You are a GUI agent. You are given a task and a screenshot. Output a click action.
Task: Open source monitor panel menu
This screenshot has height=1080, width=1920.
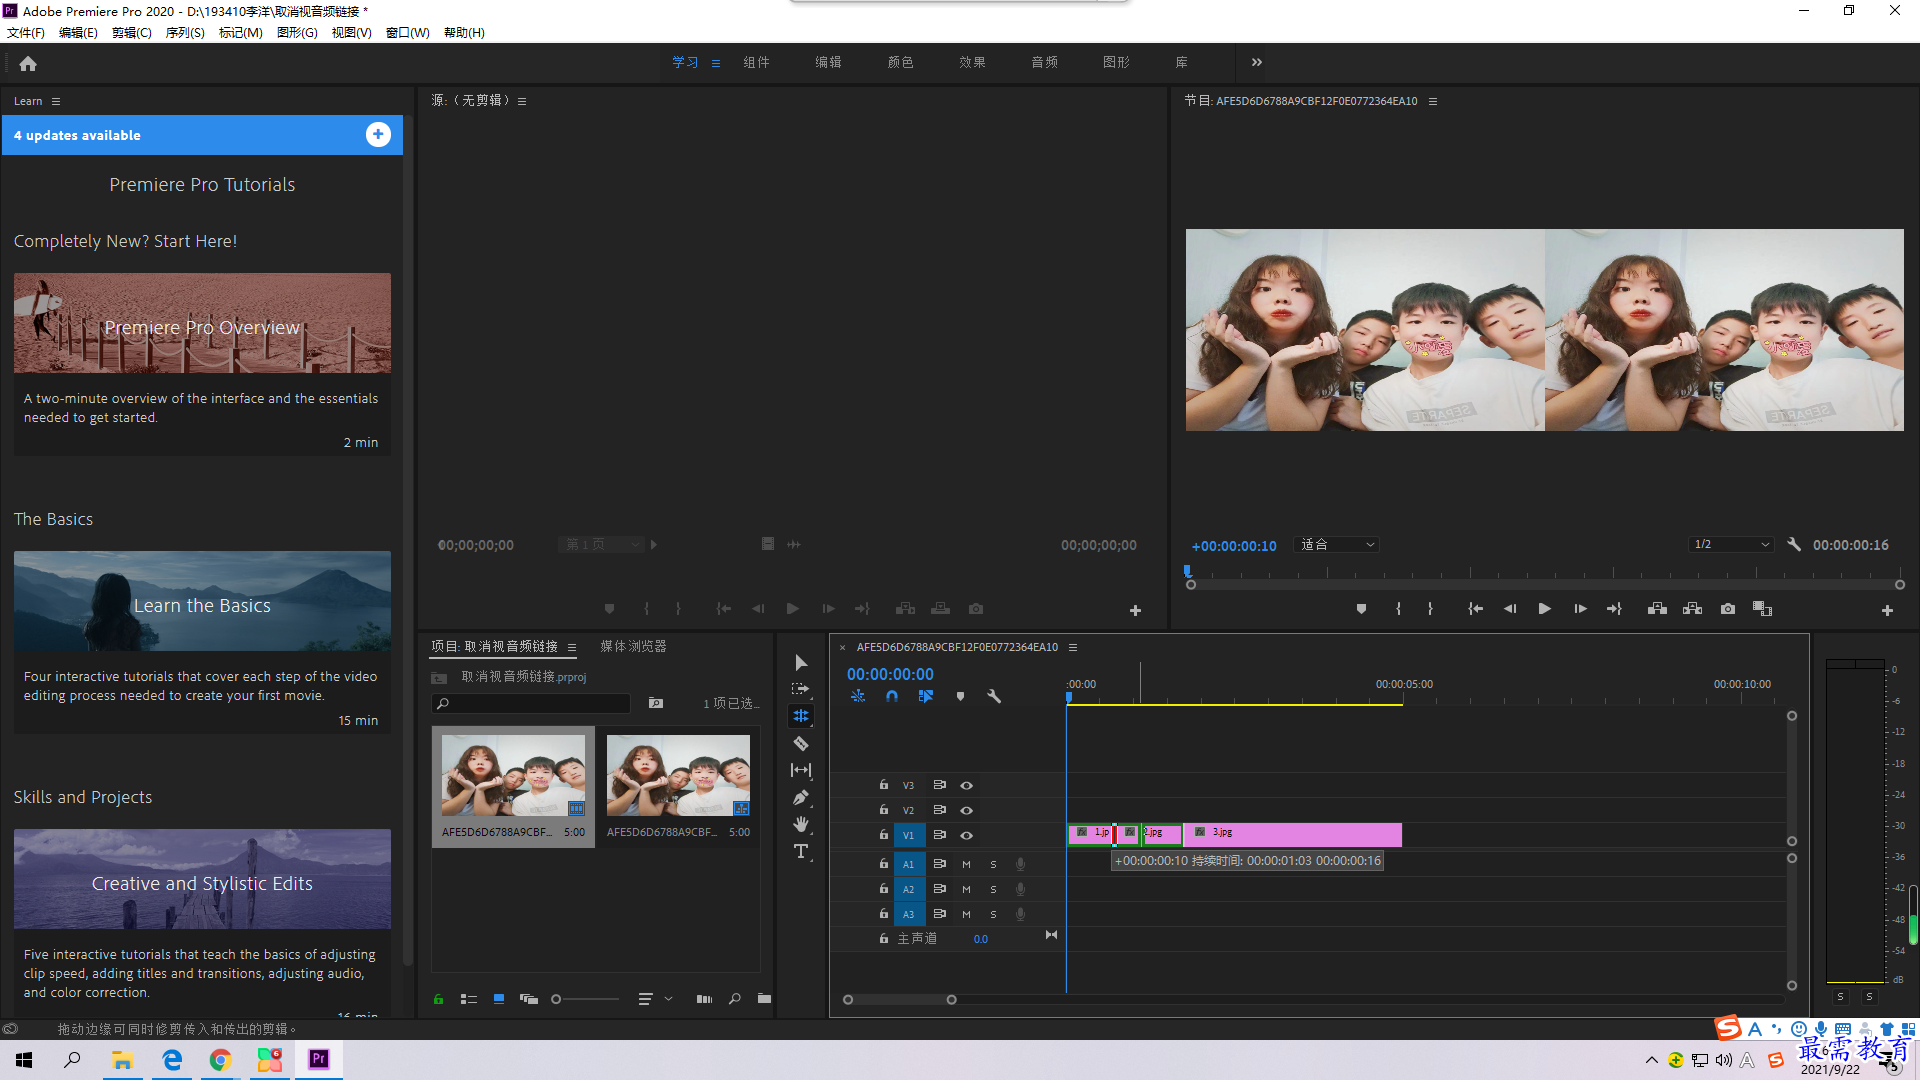point(522,101)
